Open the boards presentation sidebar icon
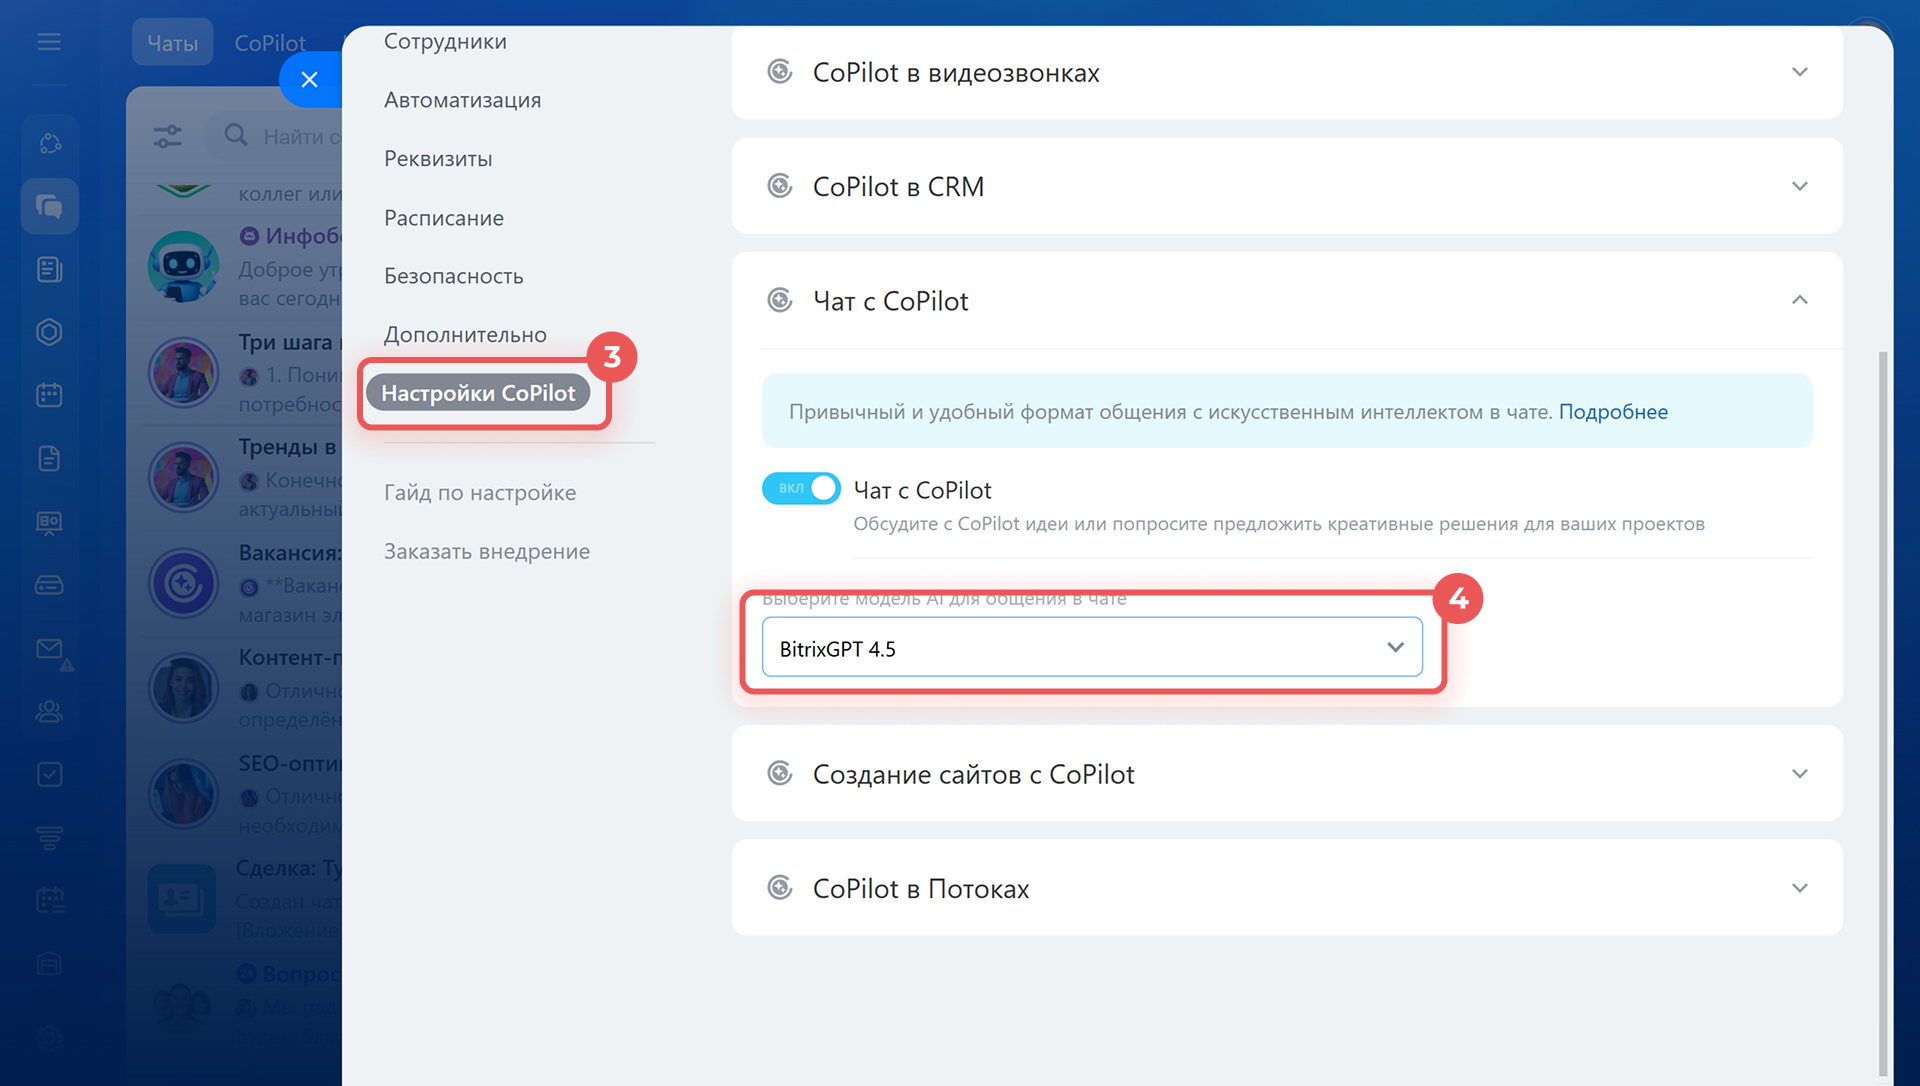The height and width of the screenshot is (1086, 1920). click(49, 522)
